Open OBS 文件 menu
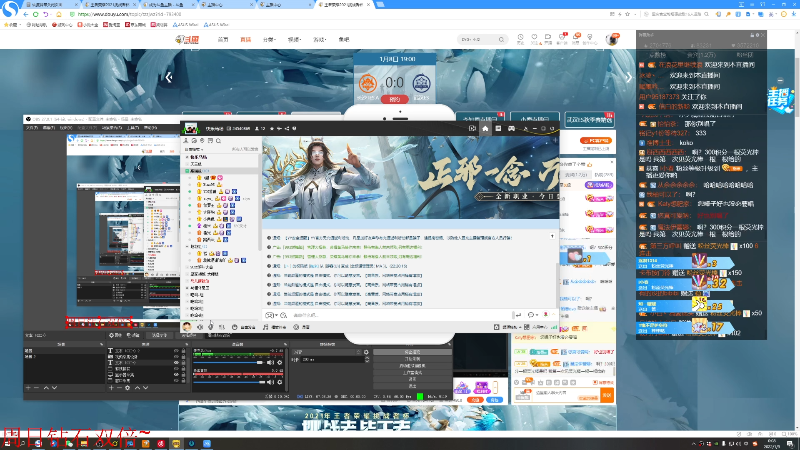Viewport: 800px width, 450px height. [32, 128]
